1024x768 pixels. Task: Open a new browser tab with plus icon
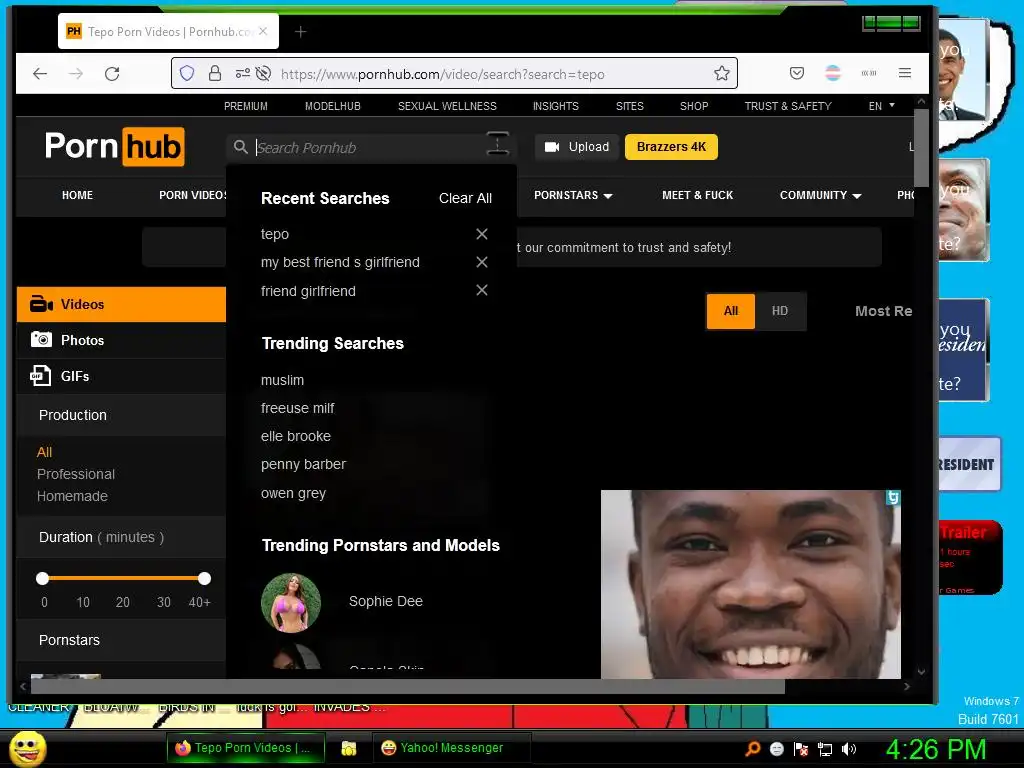[x=300, y=31]
